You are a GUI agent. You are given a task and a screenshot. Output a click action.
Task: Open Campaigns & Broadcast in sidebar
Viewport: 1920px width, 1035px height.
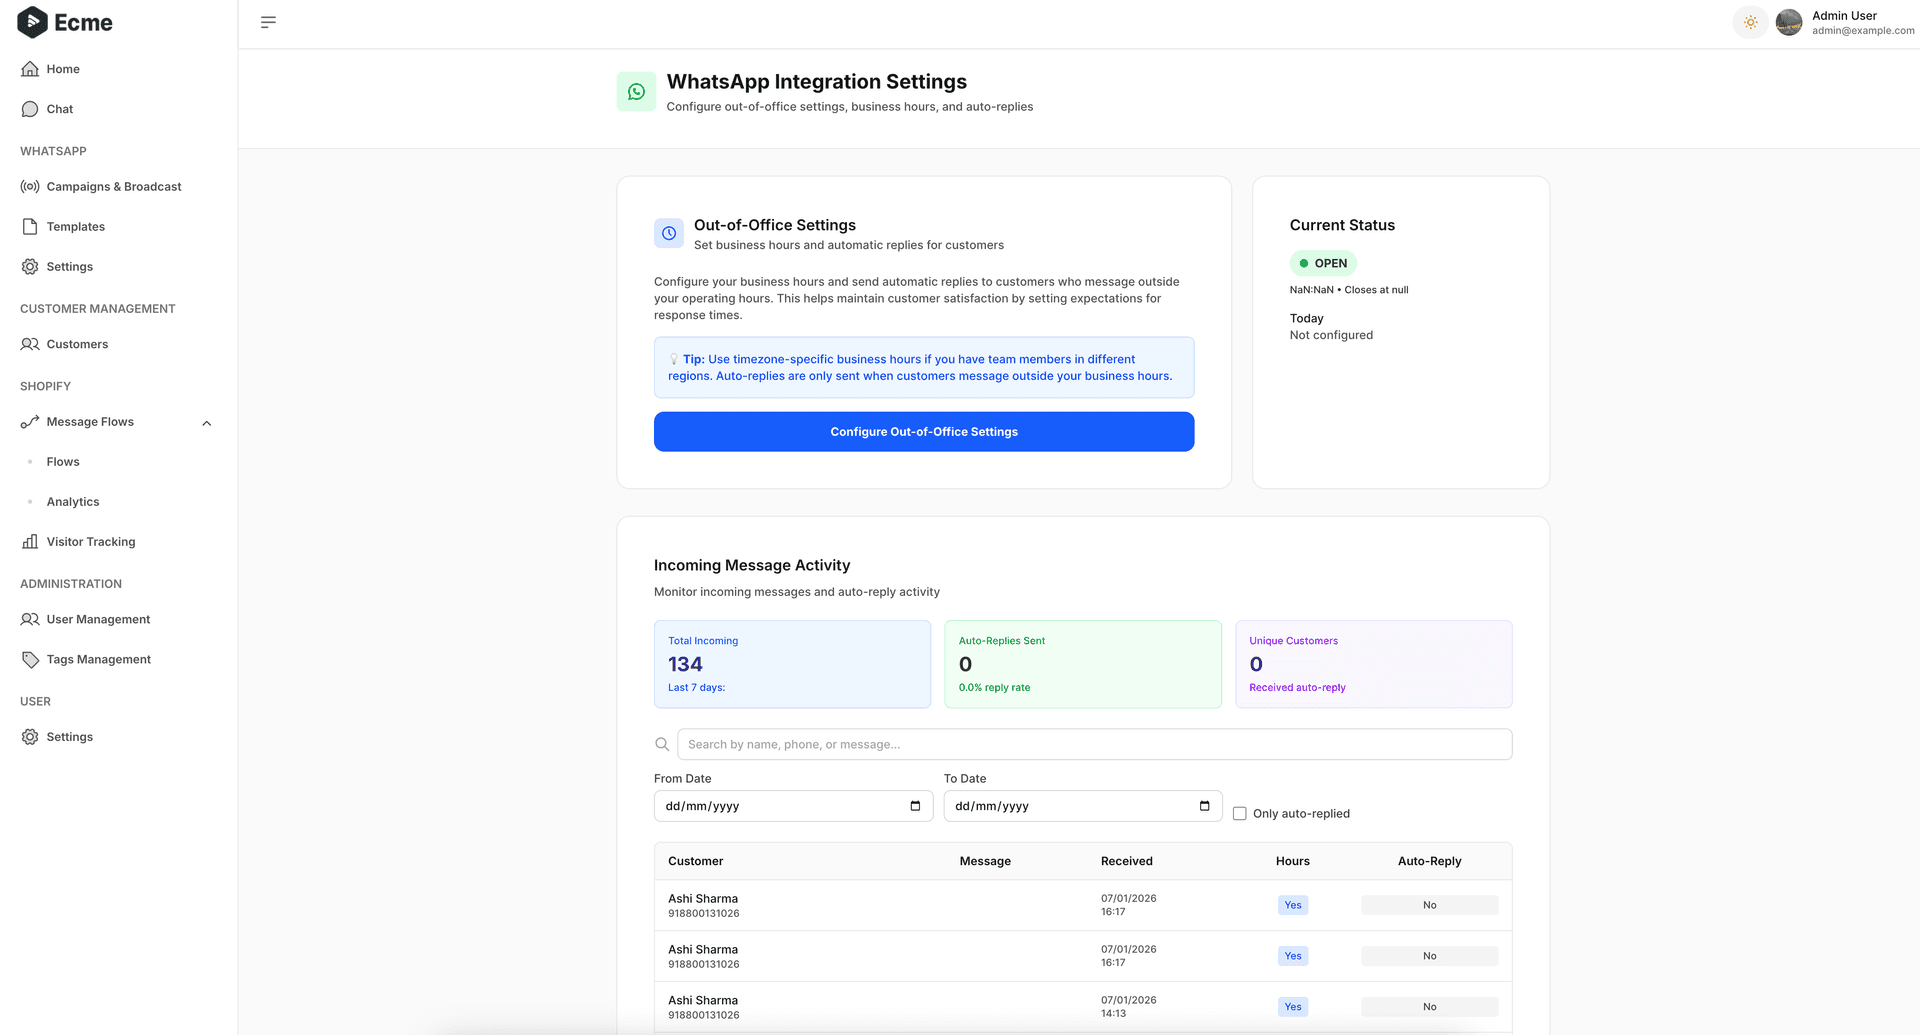click(x=113, y=187)
